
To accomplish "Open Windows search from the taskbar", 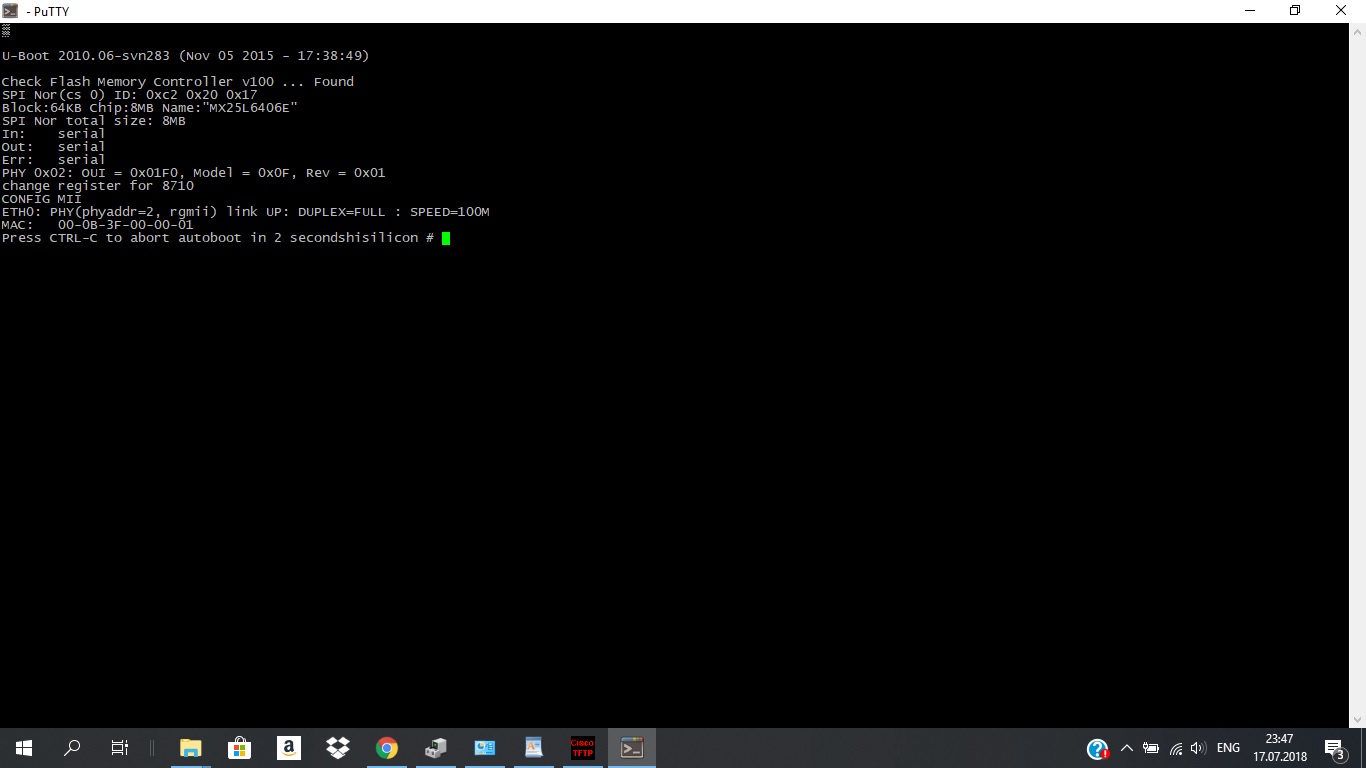I will [72, 748].
